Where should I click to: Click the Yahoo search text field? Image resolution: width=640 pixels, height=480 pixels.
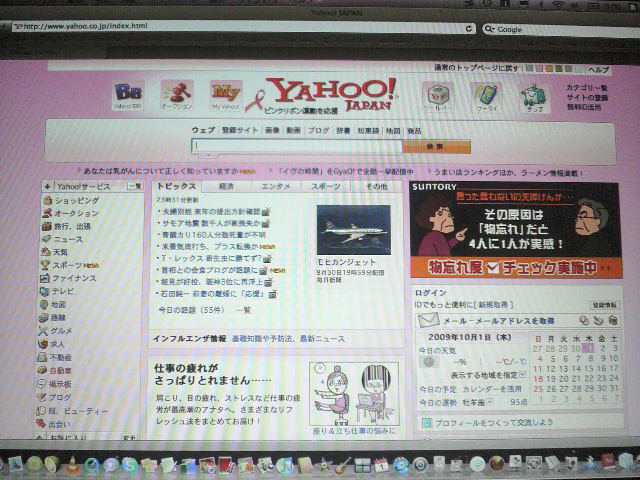[297, 146]
